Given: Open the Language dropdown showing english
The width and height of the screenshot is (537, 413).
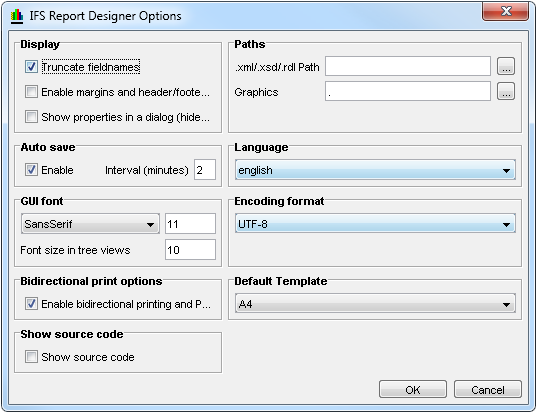Looking at the screenshot, I should pyautogui.click(x=375, y=170).
